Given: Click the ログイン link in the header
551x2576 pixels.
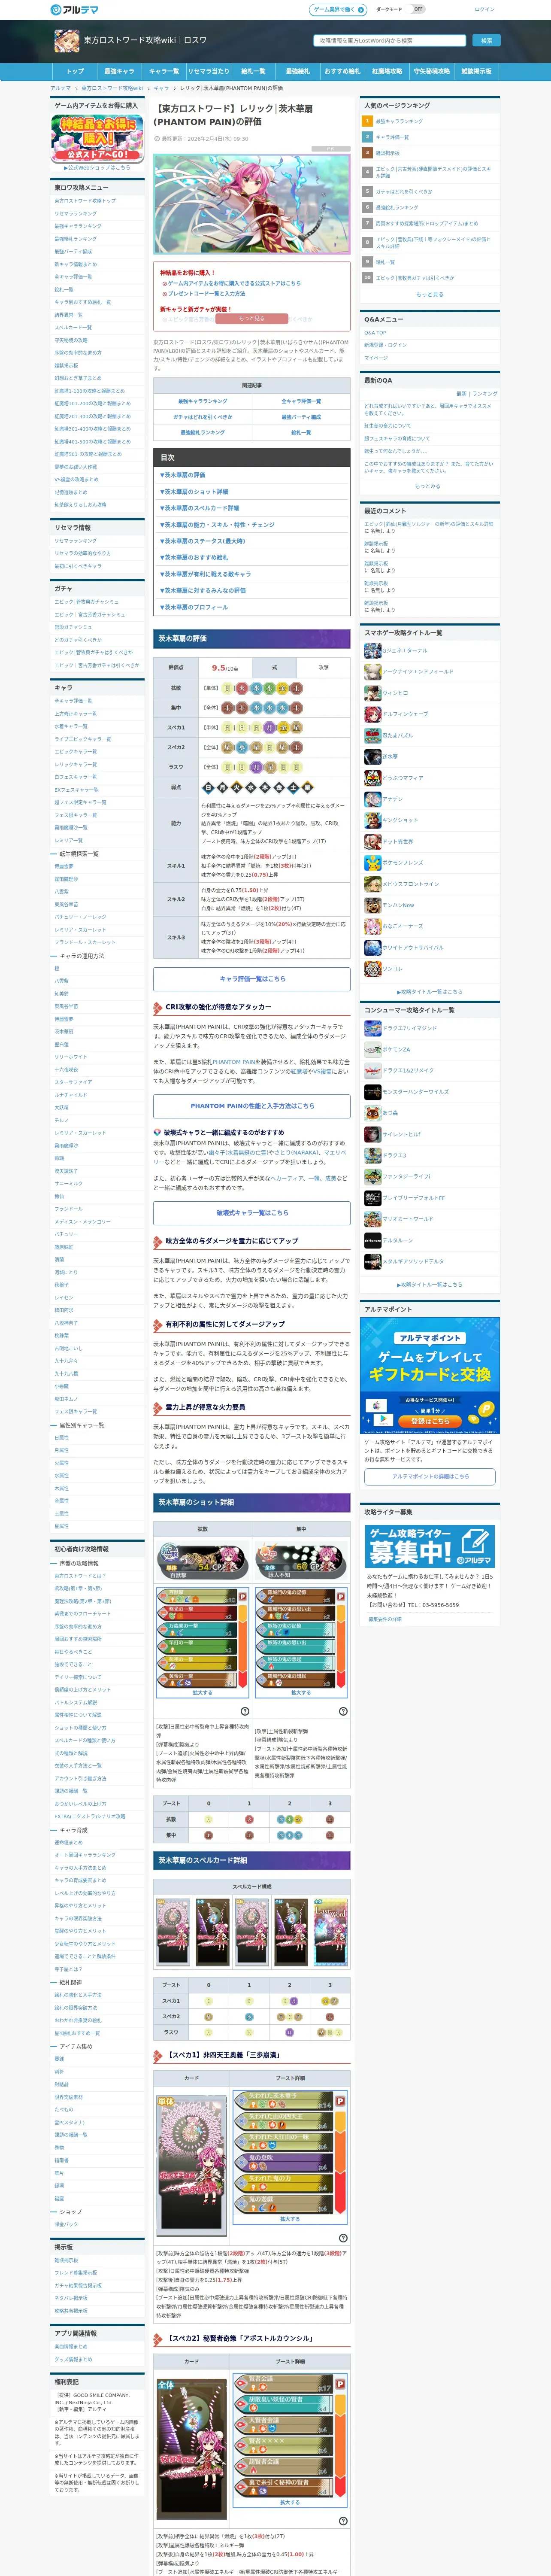Looking at the screenshot, I should pos(484,9).
